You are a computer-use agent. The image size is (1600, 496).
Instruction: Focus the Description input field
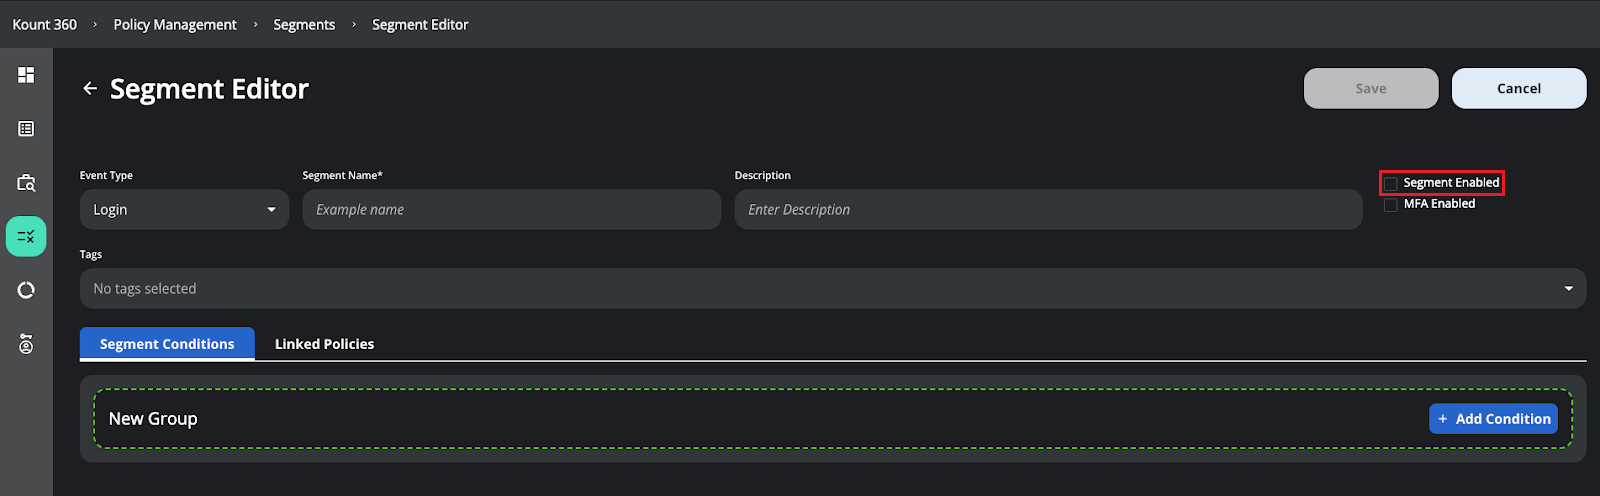1049,210
